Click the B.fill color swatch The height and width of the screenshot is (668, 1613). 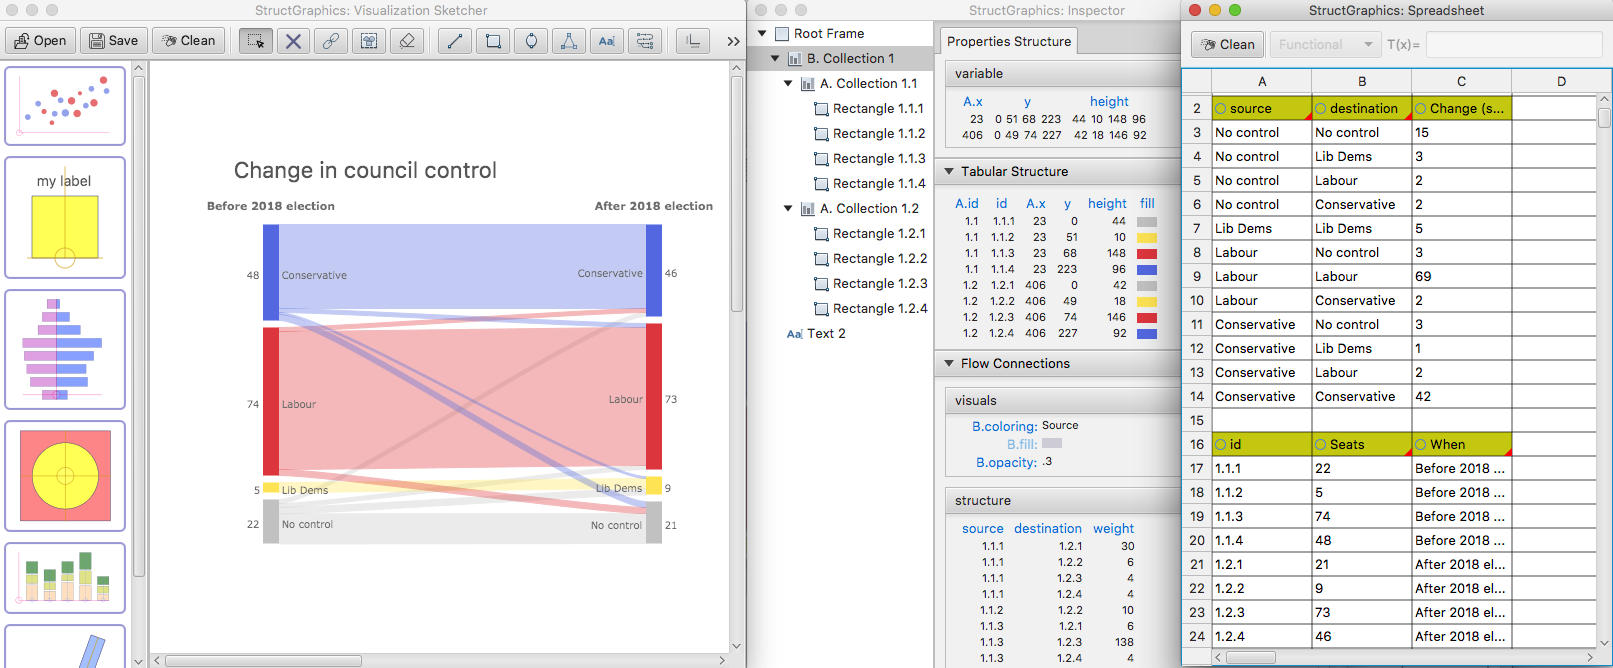click(1052, 443)
